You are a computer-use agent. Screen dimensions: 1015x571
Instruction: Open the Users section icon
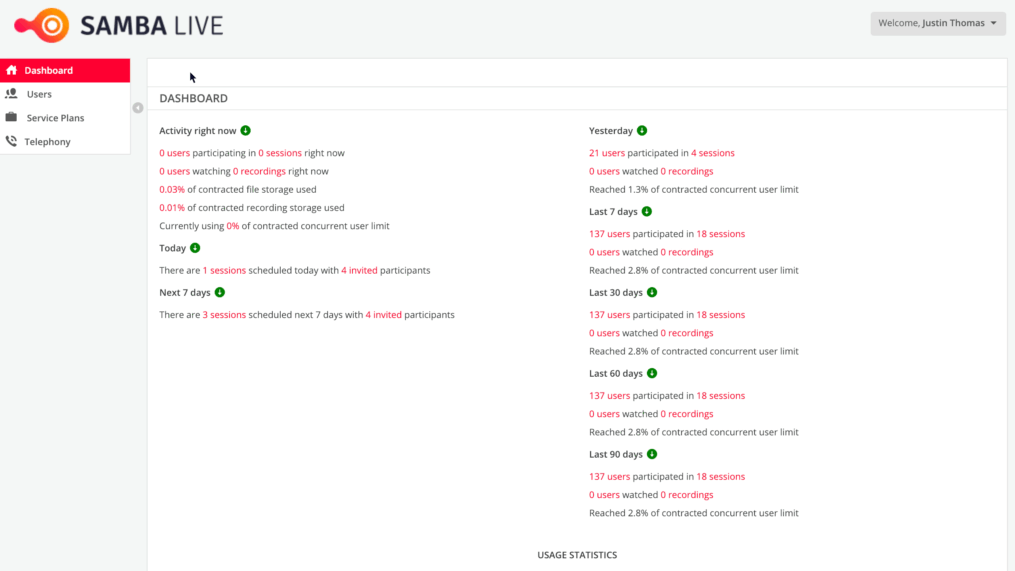(x=11, y=94)
